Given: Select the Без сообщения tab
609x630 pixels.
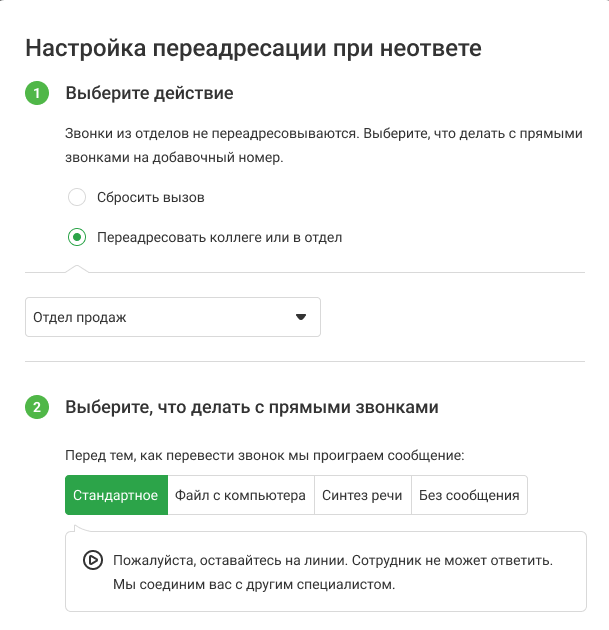Looking at the screenshot, I should 469,495.
